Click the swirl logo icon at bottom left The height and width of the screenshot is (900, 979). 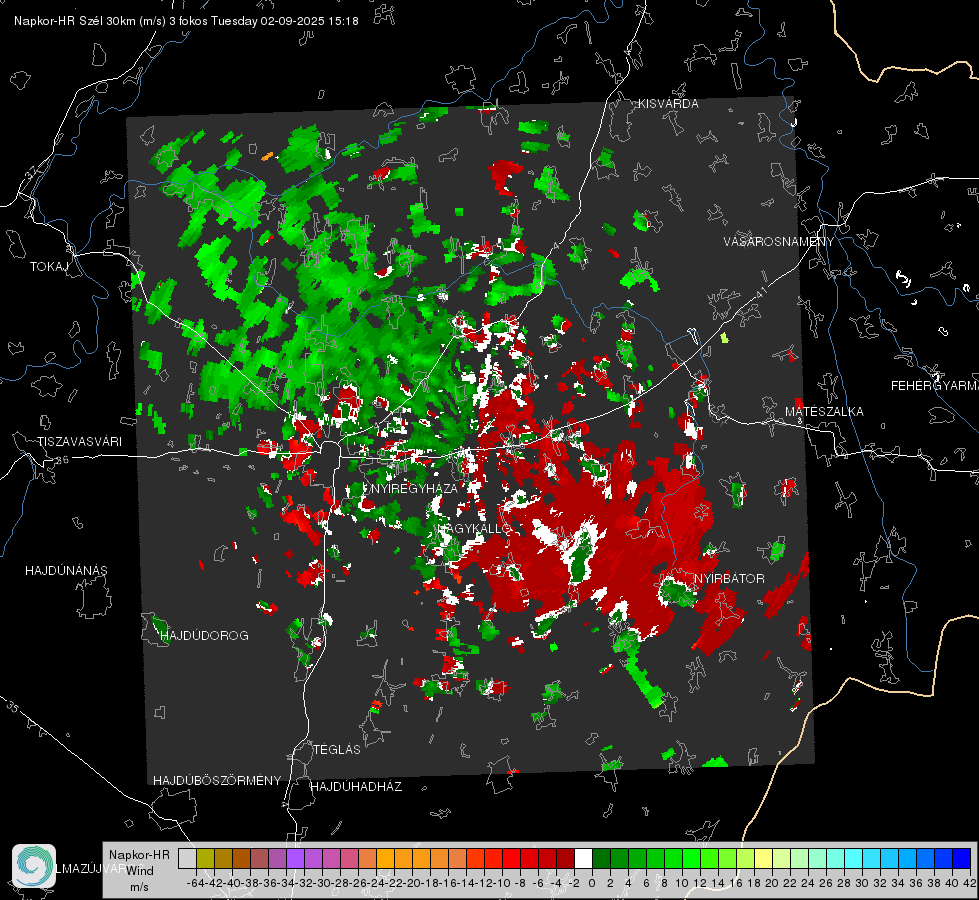click(x=34, y=866)
